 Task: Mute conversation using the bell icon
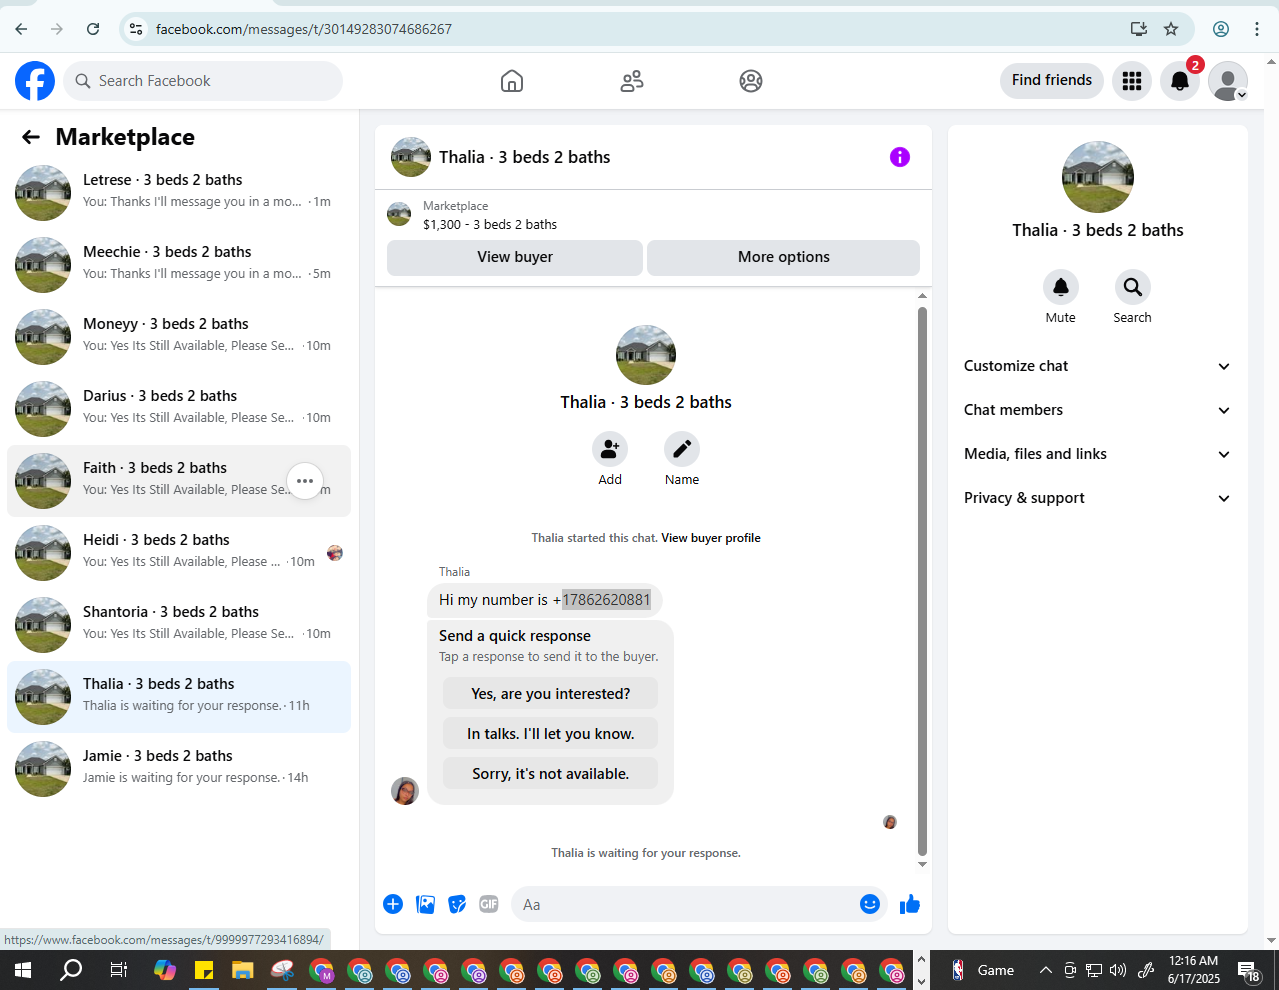tap(1061, 287)
